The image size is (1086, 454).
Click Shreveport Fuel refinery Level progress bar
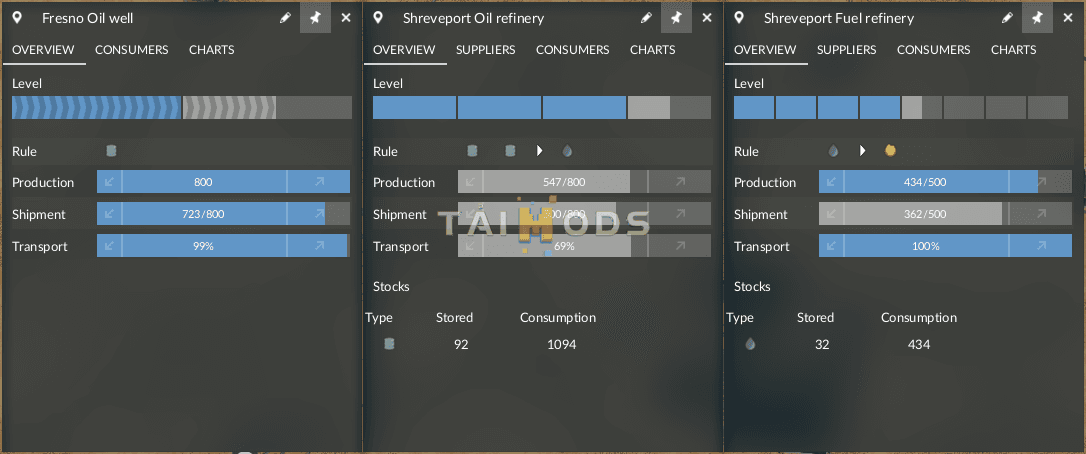point(901,107)
